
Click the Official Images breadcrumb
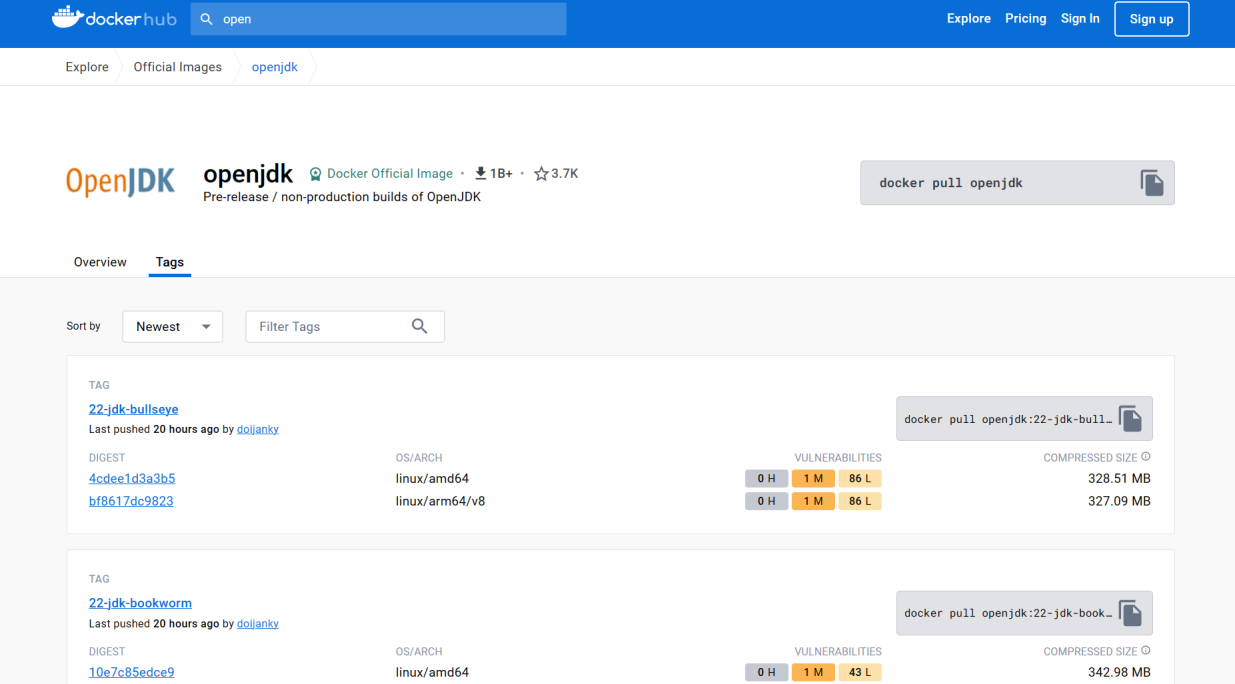tap(177, 67)
